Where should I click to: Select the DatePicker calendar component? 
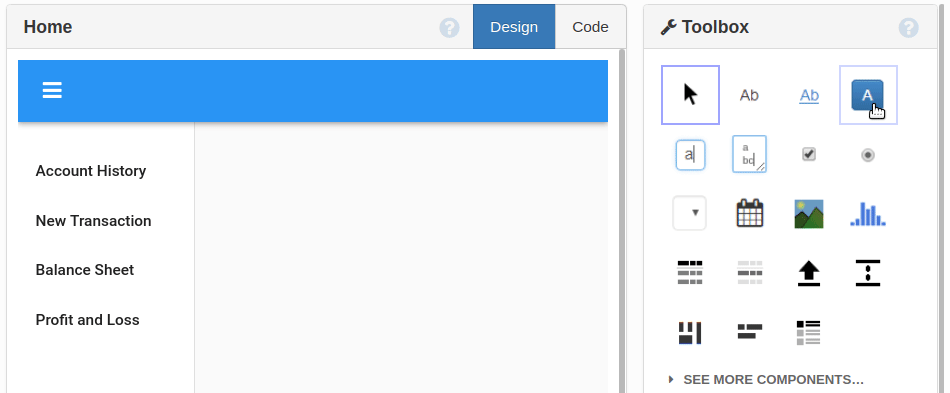[749, 213]
